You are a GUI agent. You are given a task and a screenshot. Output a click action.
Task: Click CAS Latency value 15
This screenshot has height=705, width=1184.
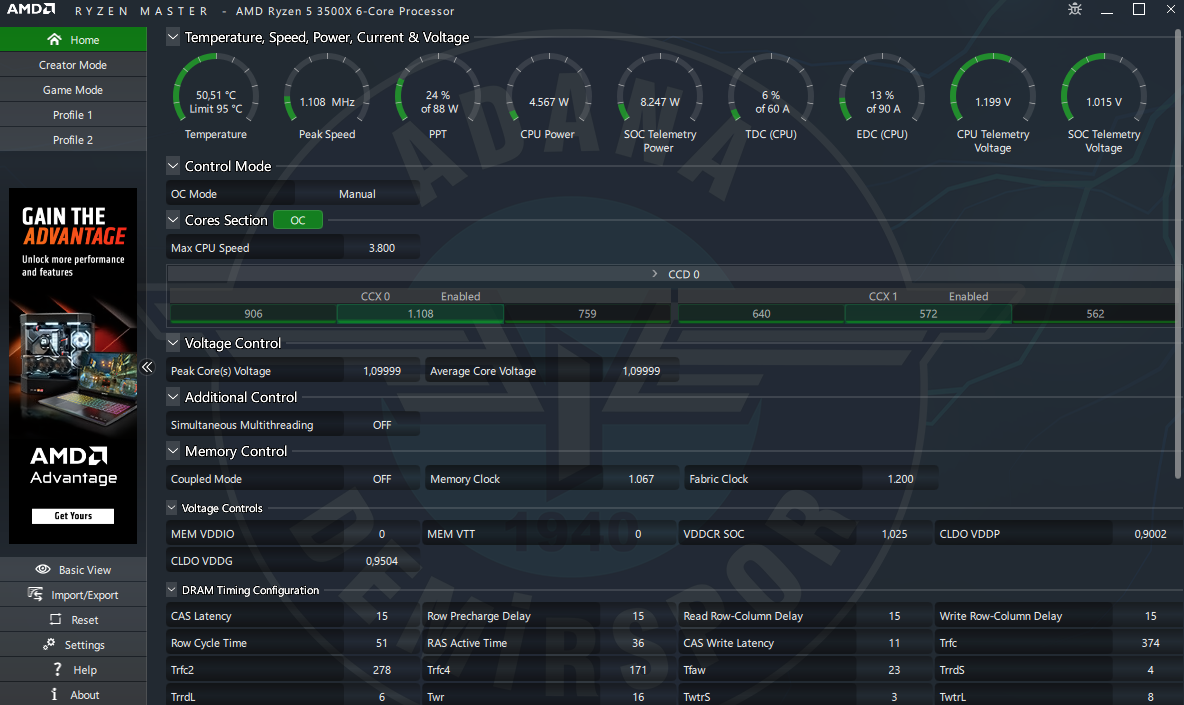[x=382, y=616]
